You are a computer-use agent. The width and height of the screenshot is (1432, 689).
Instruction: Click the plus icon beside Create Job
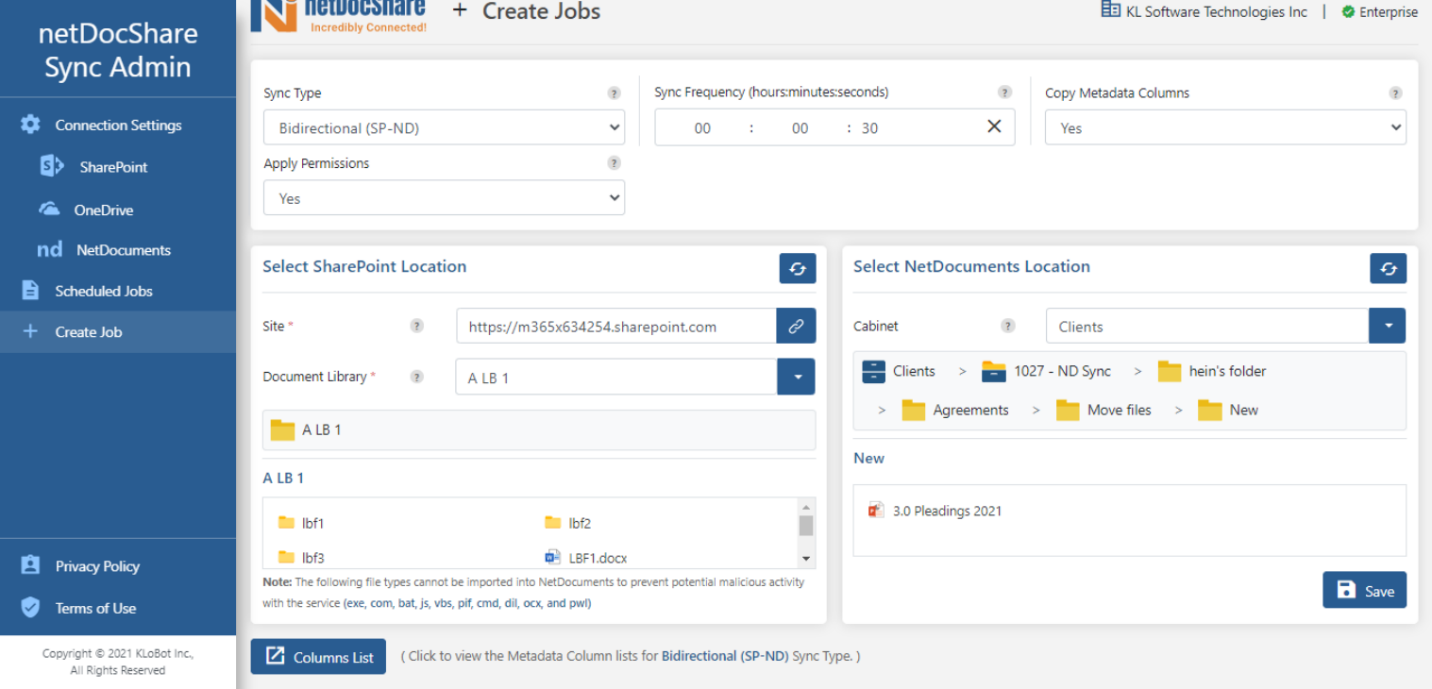point(30,332)
